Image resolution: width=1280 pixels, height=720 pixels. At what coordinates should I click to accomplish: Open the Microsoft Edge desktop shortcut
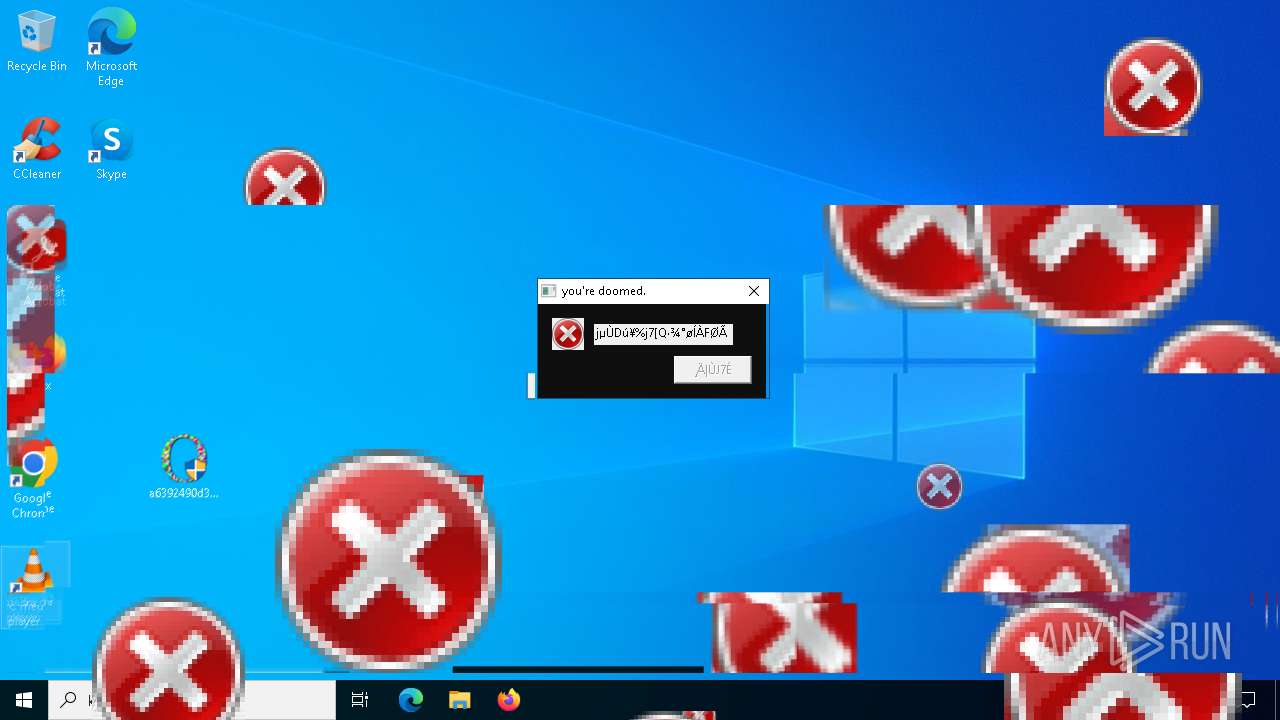pyautogui.click(x=111, y=46)
